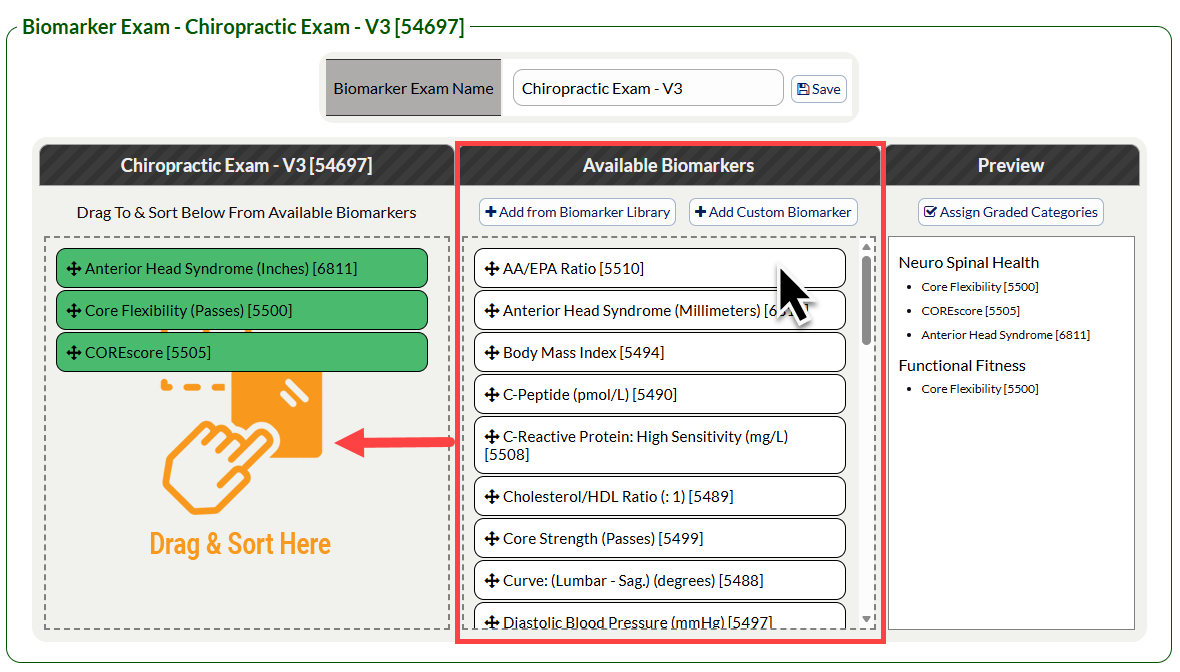This screenshot has height=672, width=1180.
Task: Click Core Flexibility [5500] under Neuro Spinal Health
Action: pyautogui.click(x=980, y=287)
